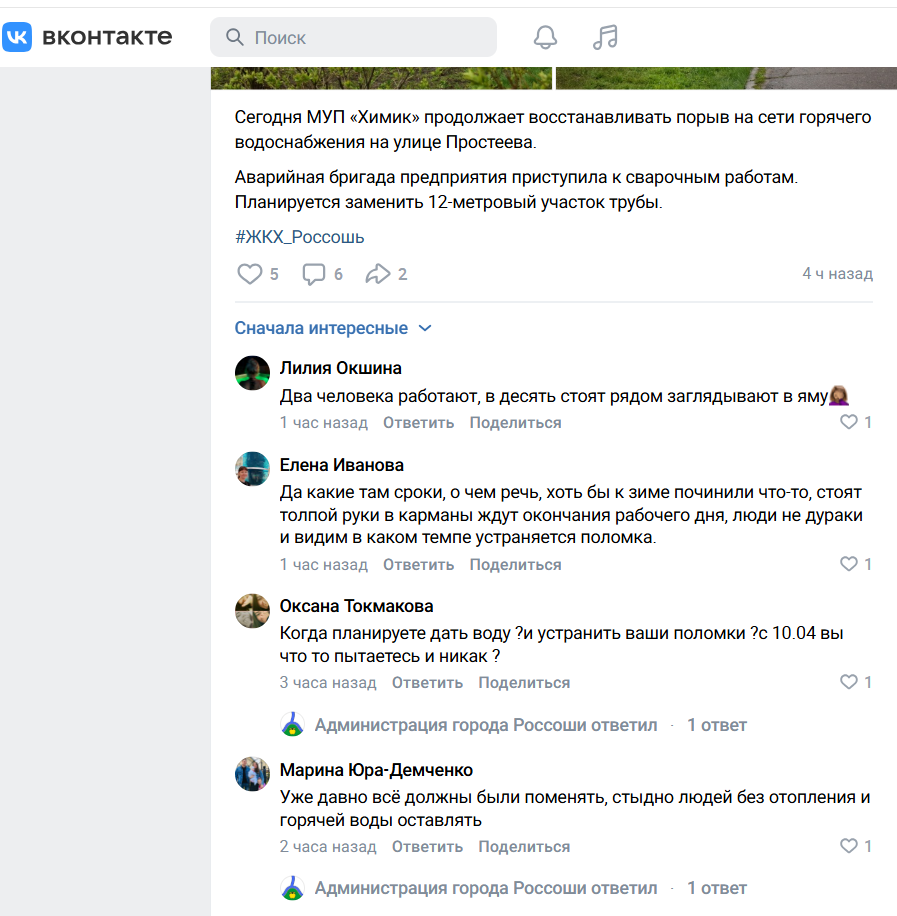Open the notifications bell
The width and height of the screenshot is (897, 916).
[x=545, y=37]
